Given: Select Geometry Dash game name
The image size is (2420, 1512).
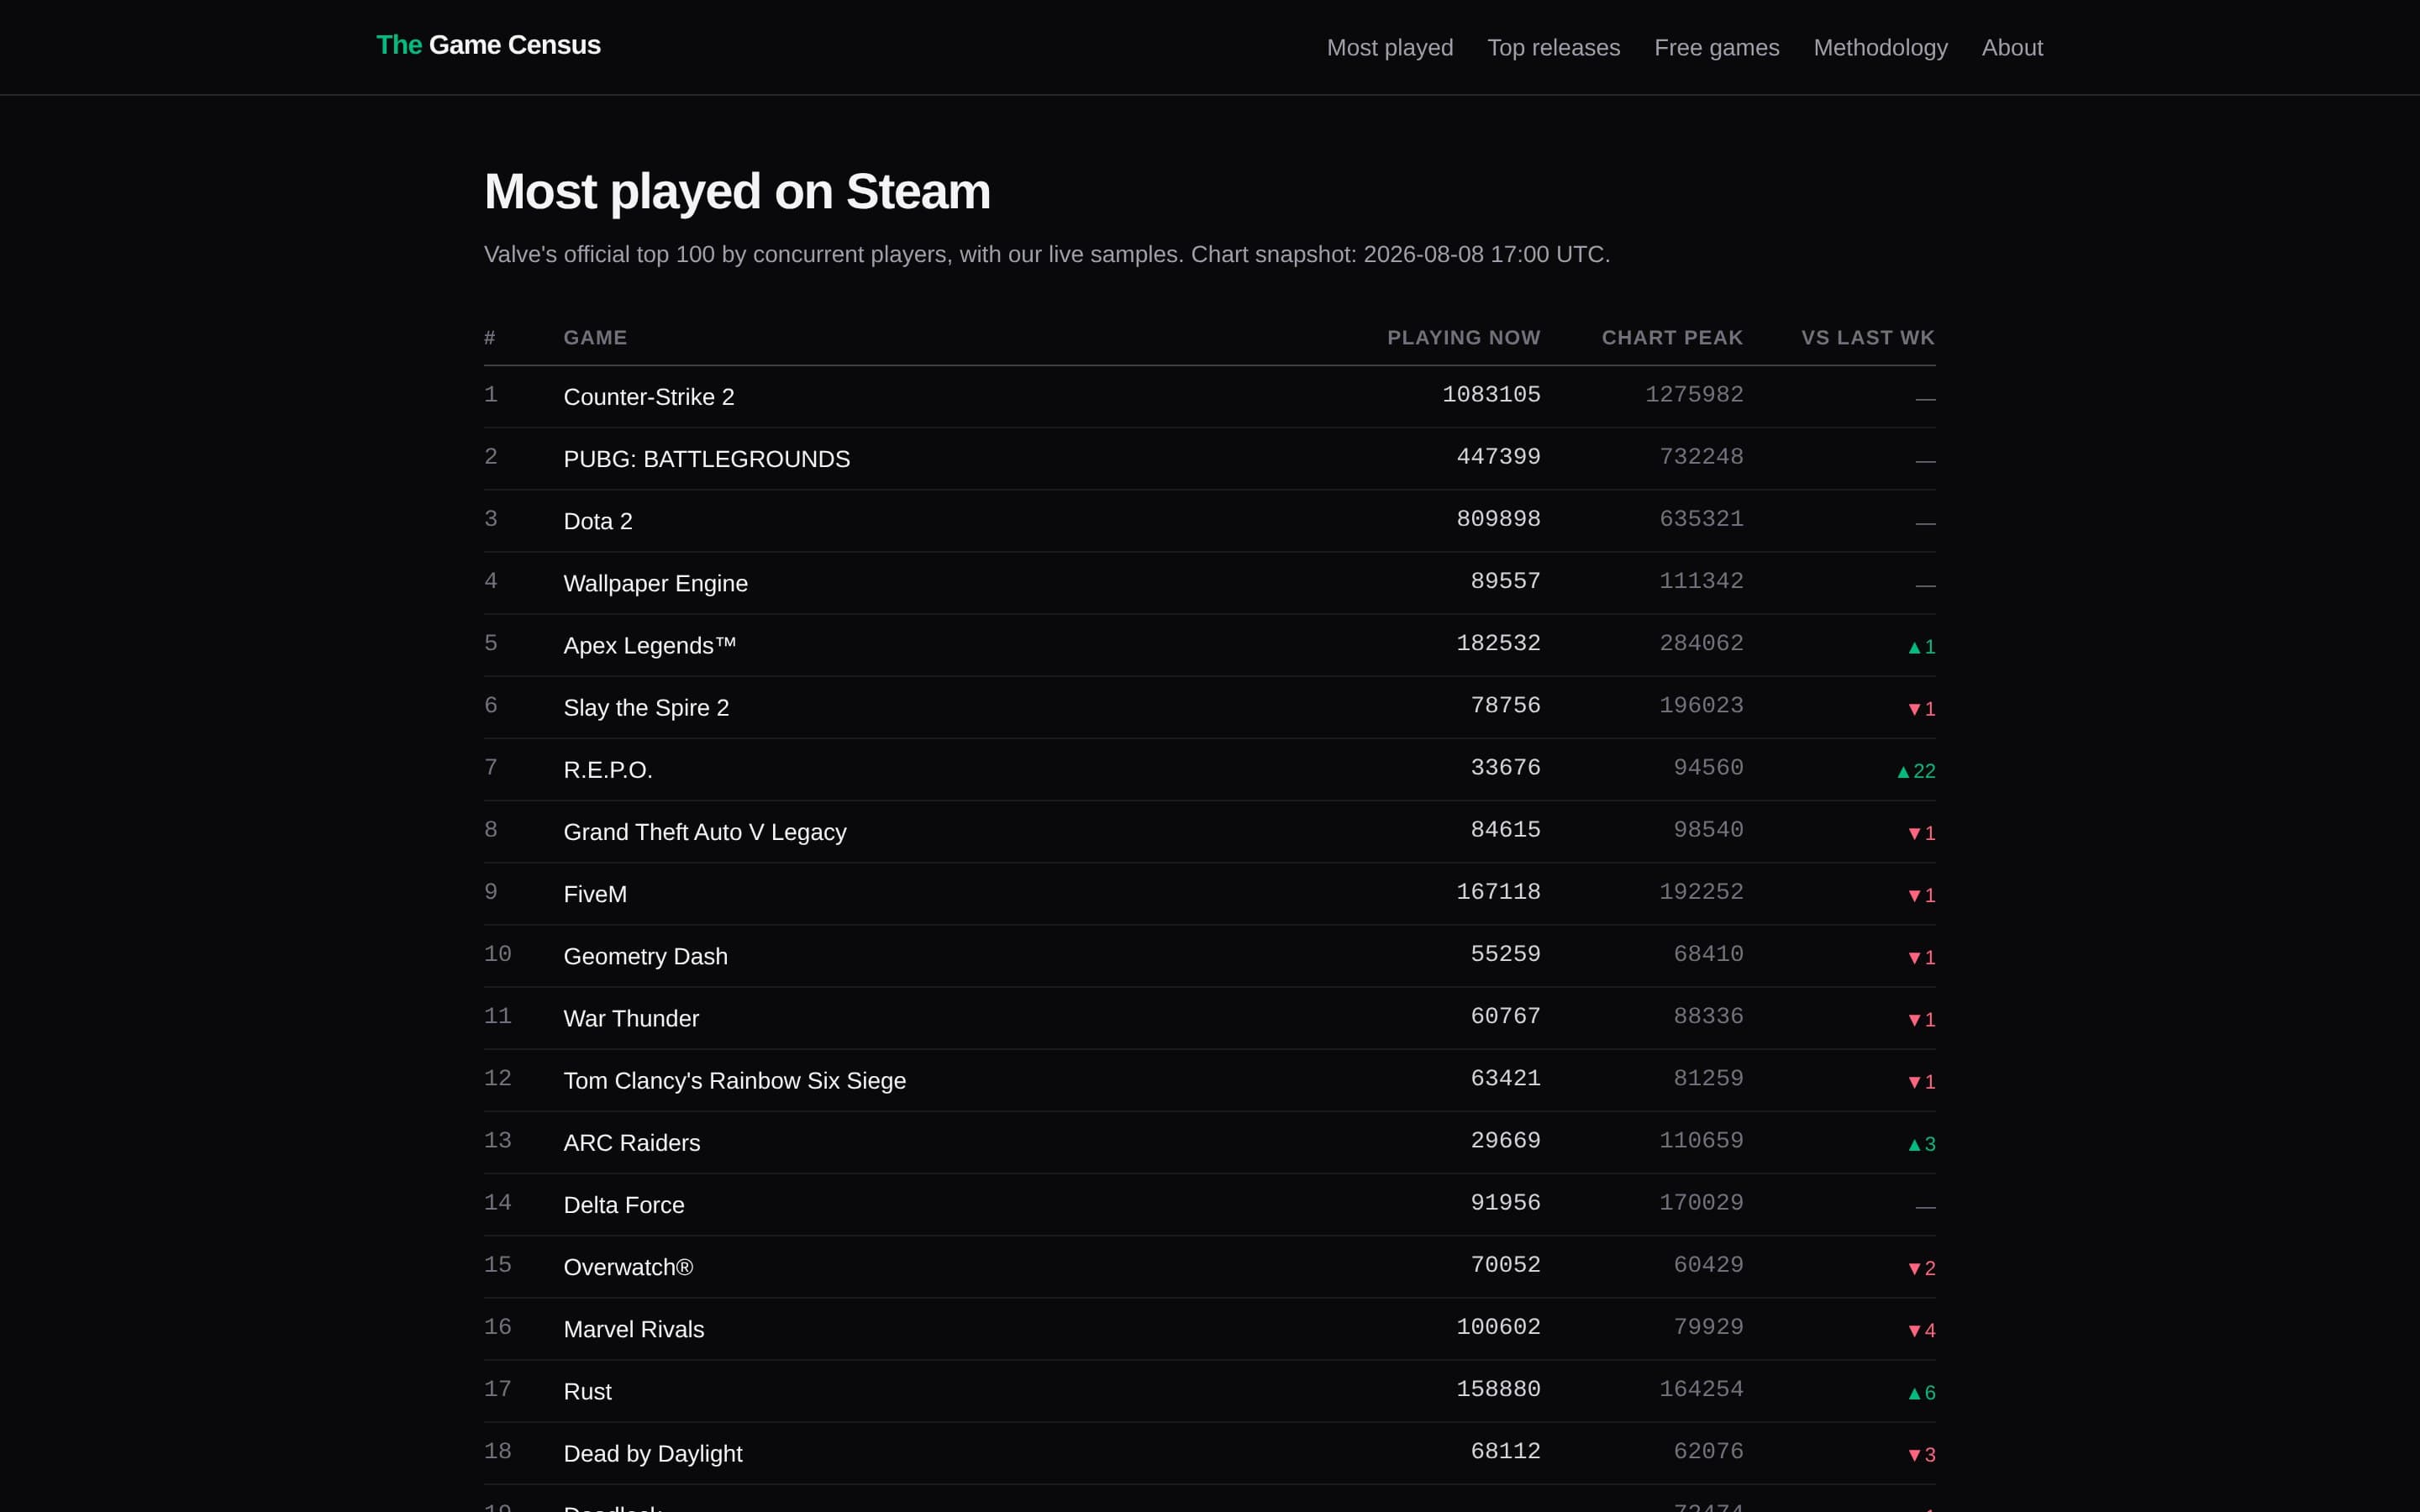Looking at the screenshot, I should [646, 956].
